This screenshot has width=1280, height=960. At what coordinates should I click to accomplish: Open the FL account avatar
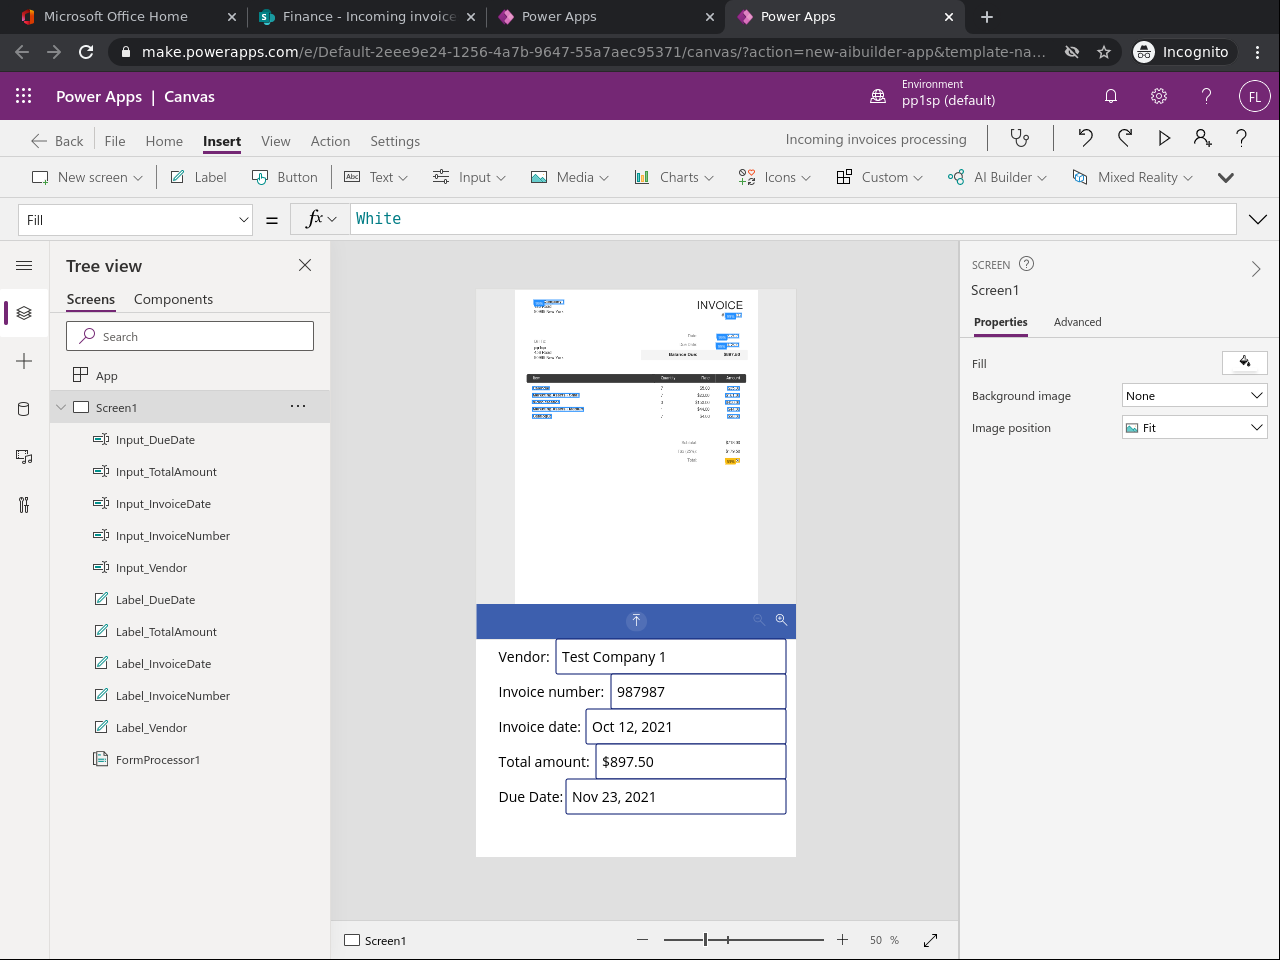[x=1255, y=97]
